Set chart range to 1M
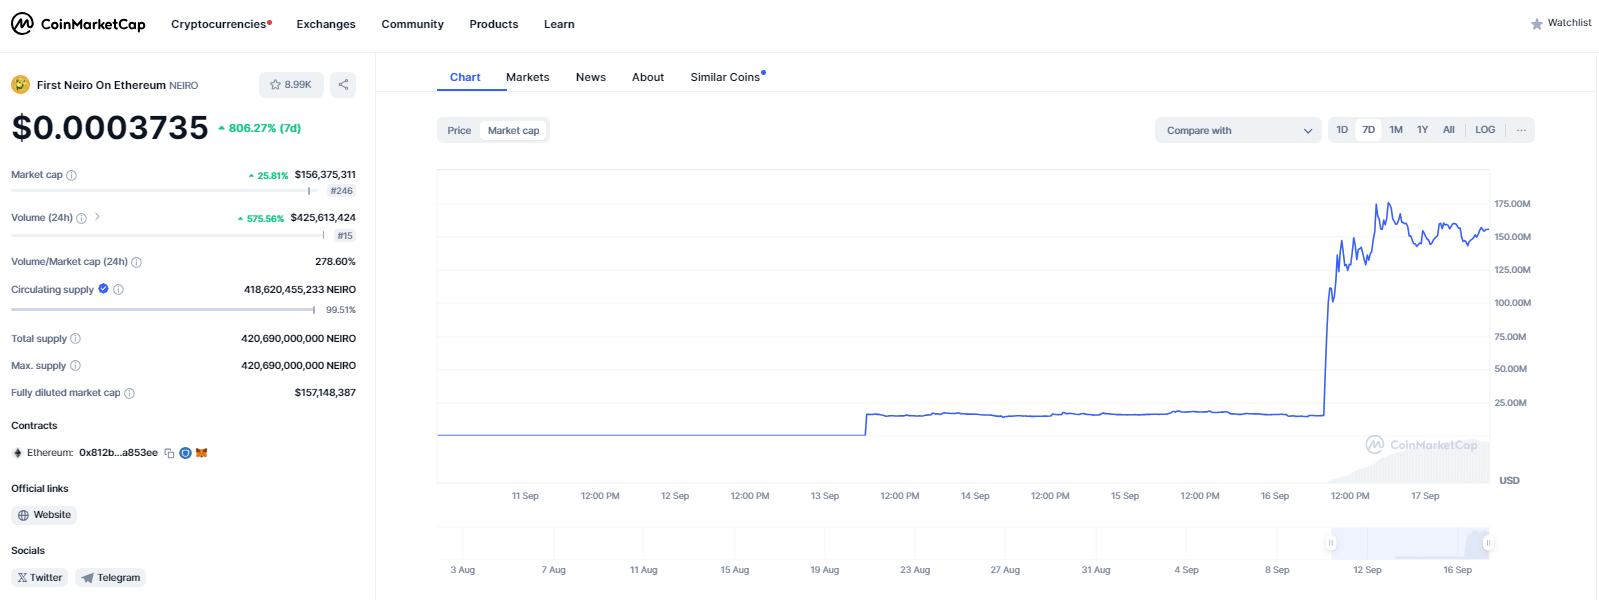Screen dimensions: 1599x600 1396,130
